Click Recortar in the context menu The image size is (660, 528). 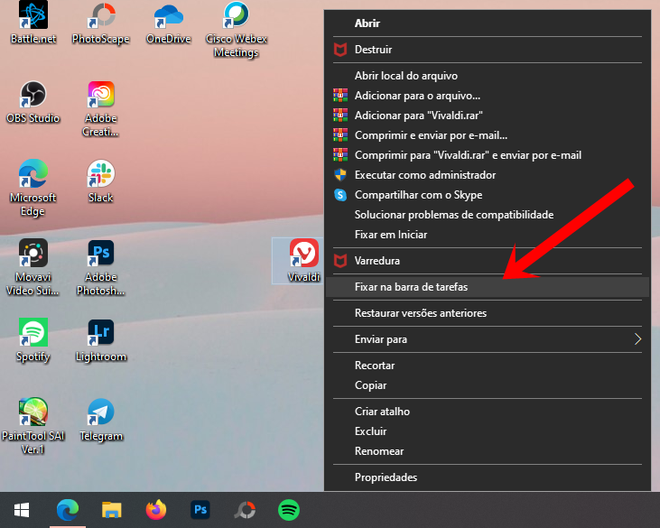click(487, 365)
